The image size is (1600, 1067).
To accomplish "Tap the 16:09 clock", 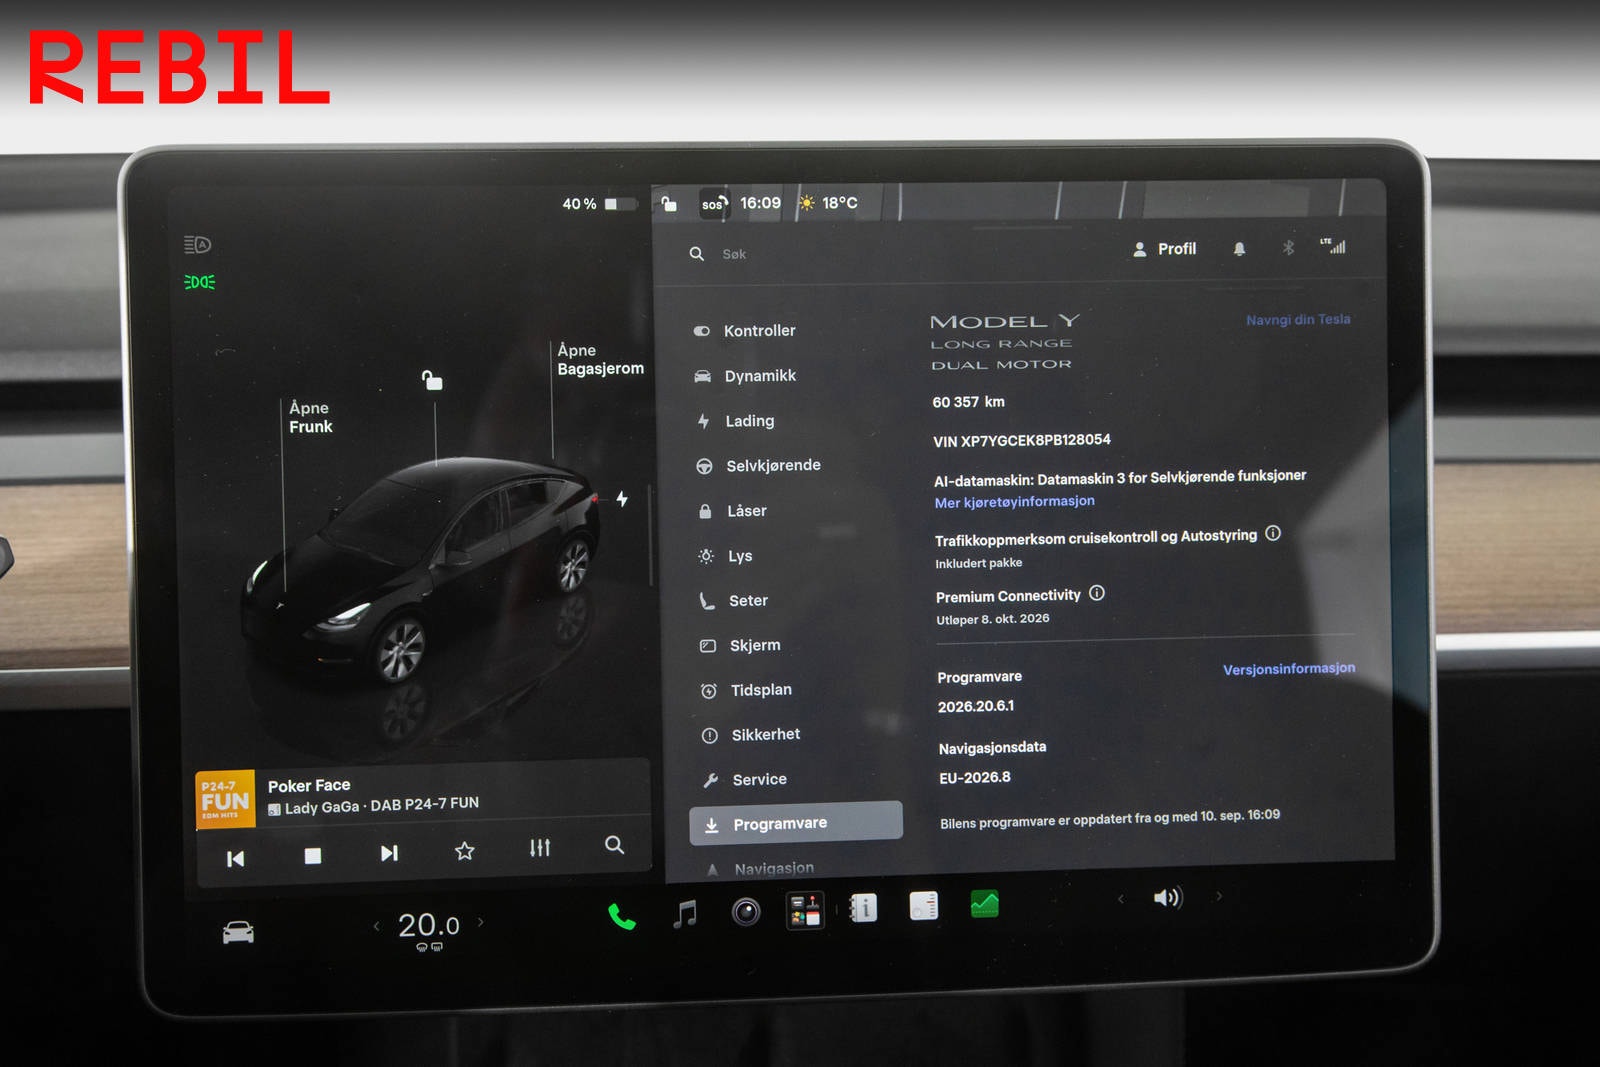I will 760,203.
